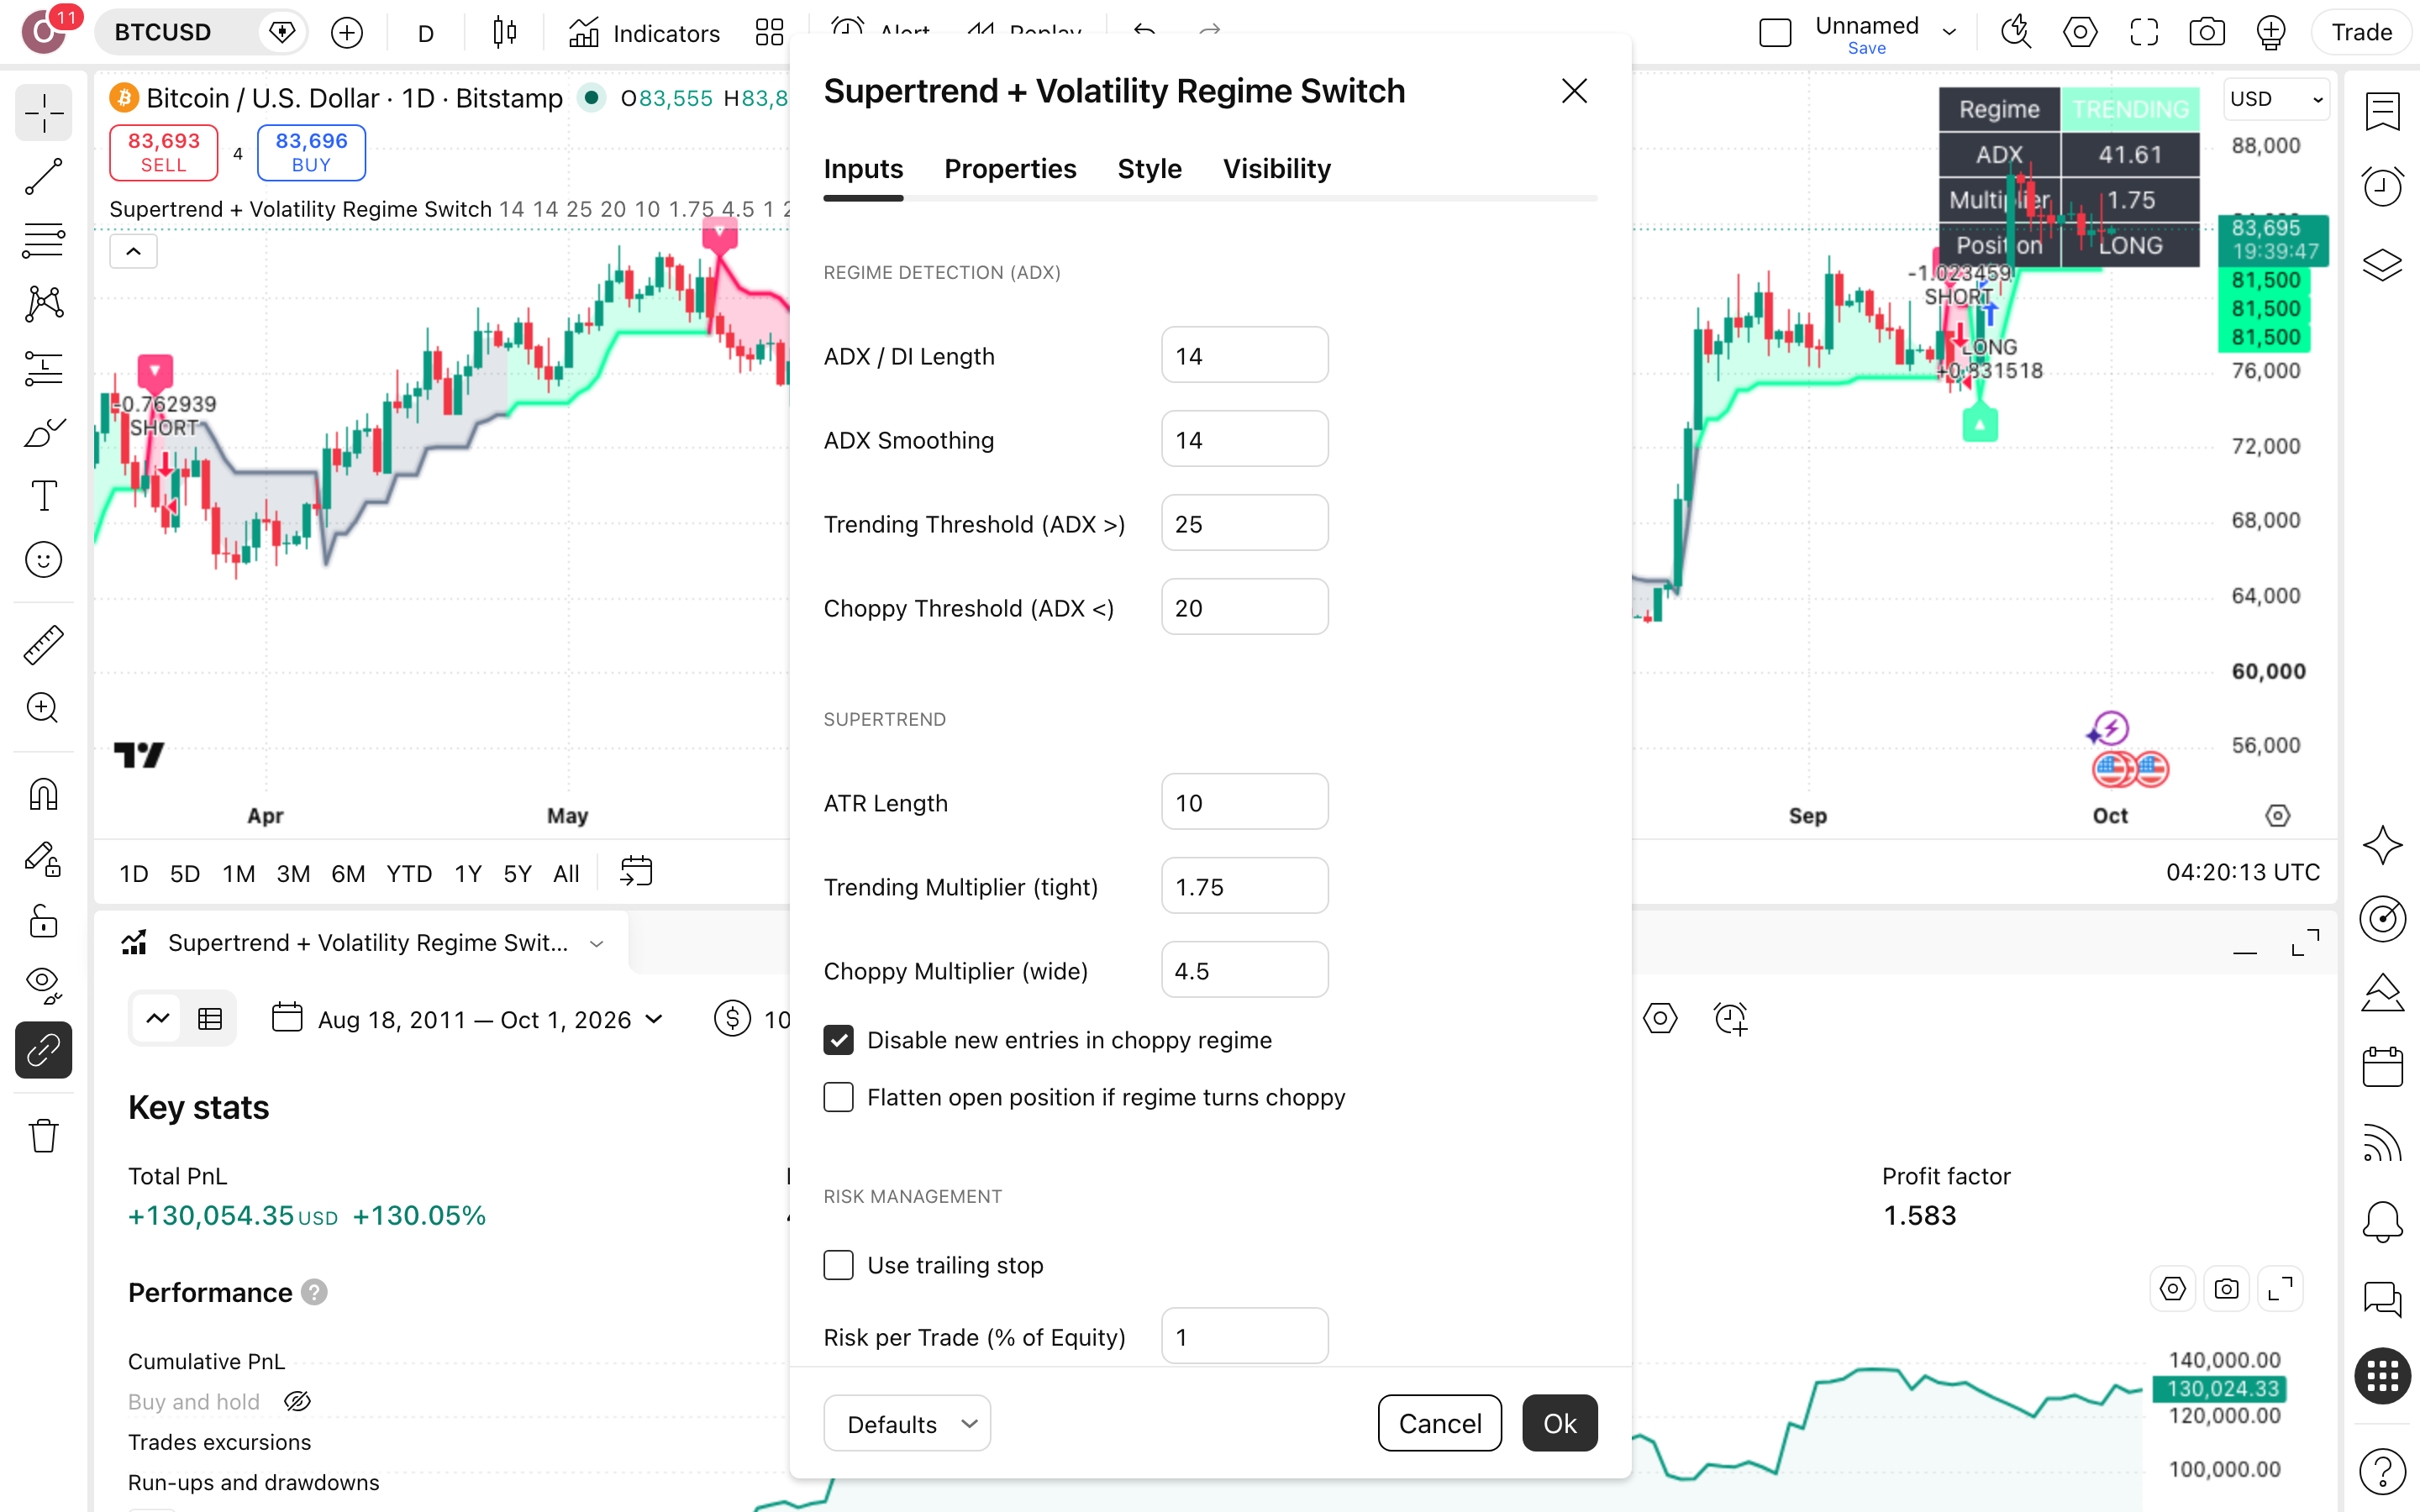Open the object tree layers icon
The height and width of the screenshot is (1512, 2420).
point(2383,265)
